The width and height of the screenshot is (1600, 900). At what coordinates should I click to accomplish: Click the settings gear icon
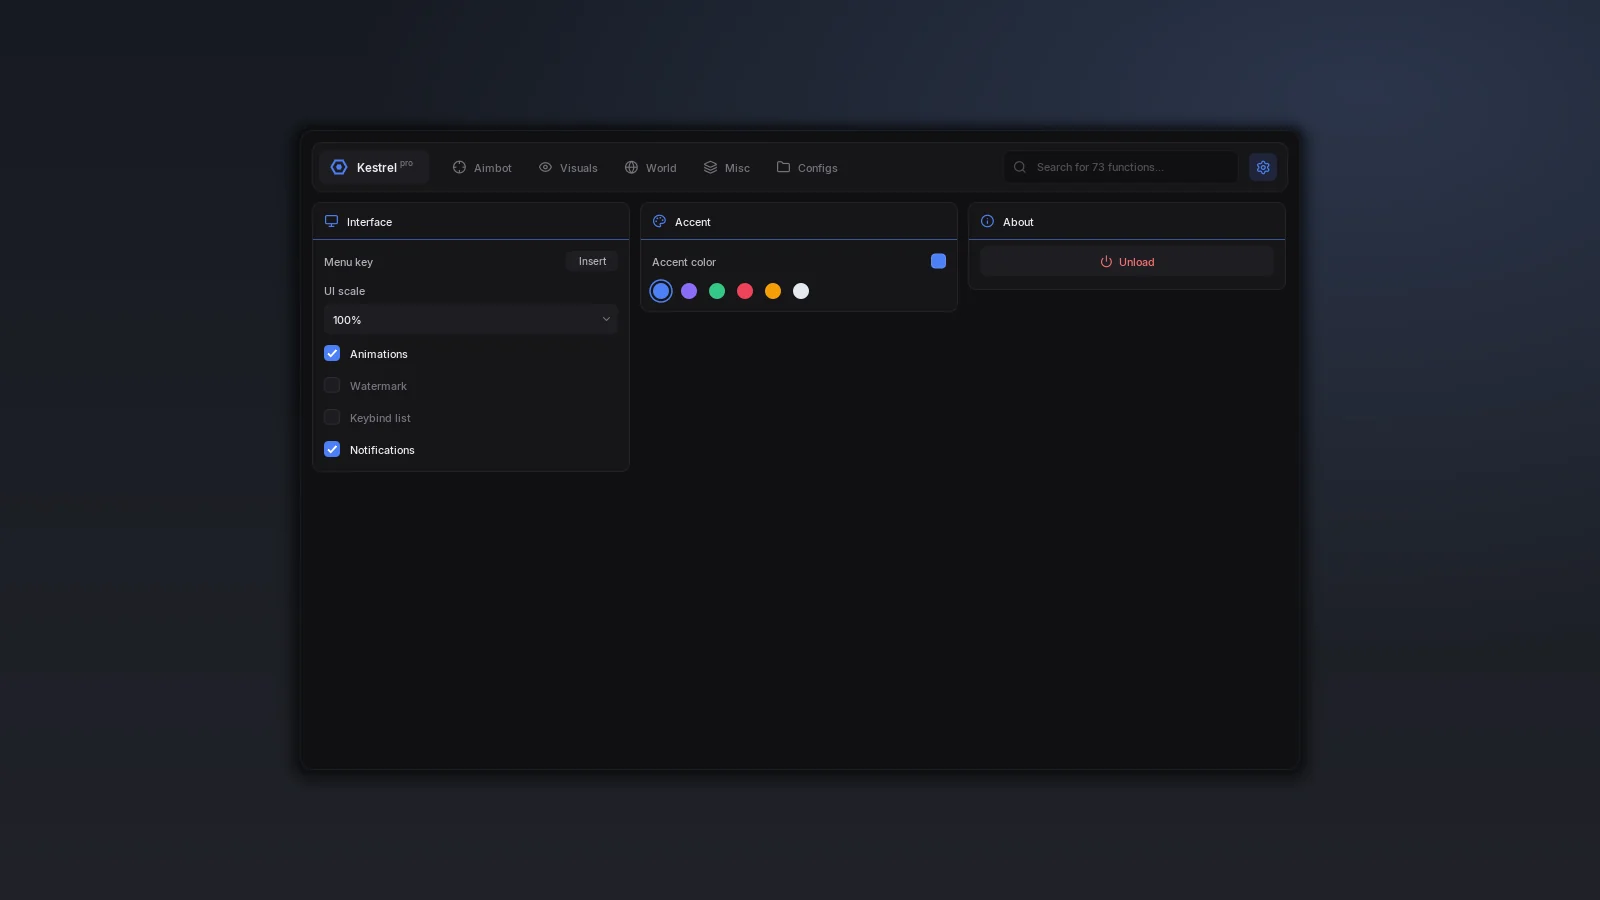click(x=1263, y=167)
